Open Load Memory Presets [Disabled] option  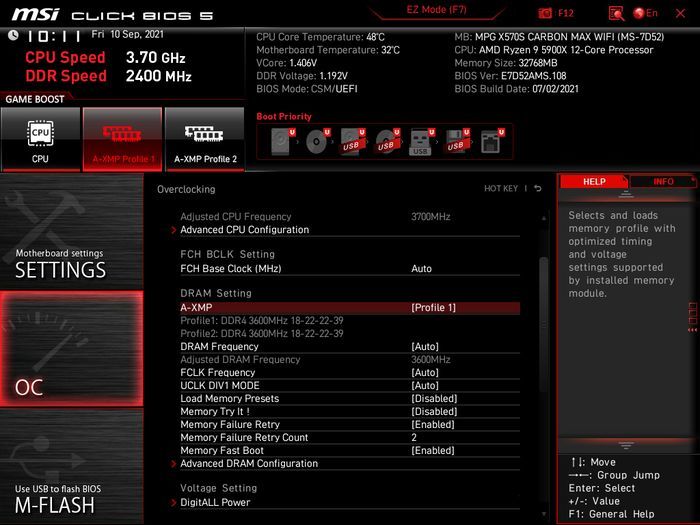(x=350, y=398)
